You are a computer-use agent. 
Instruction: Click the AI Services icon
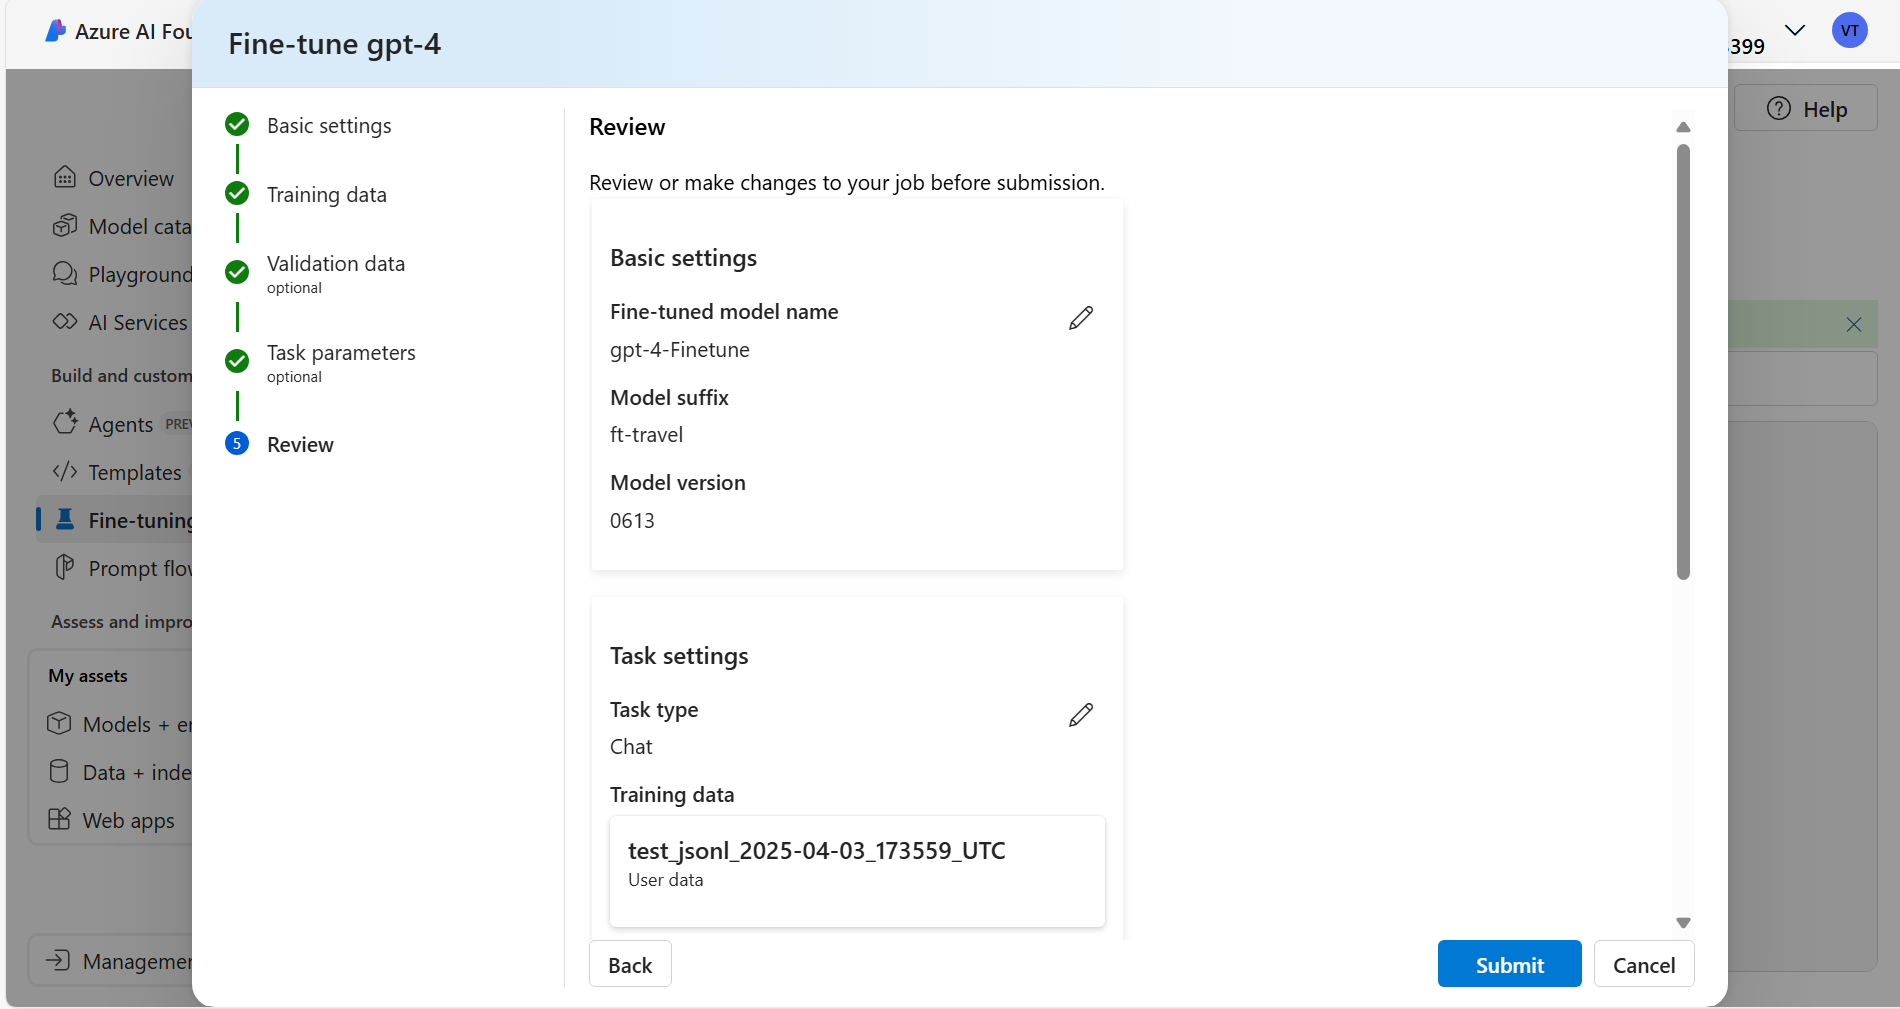pyautogui.click(x=65, y=322)
